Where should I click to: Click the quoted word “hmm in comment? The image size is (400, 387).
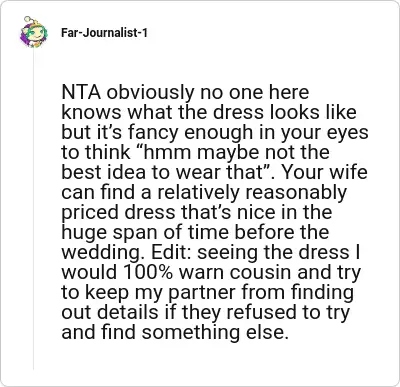pos(162,152)
